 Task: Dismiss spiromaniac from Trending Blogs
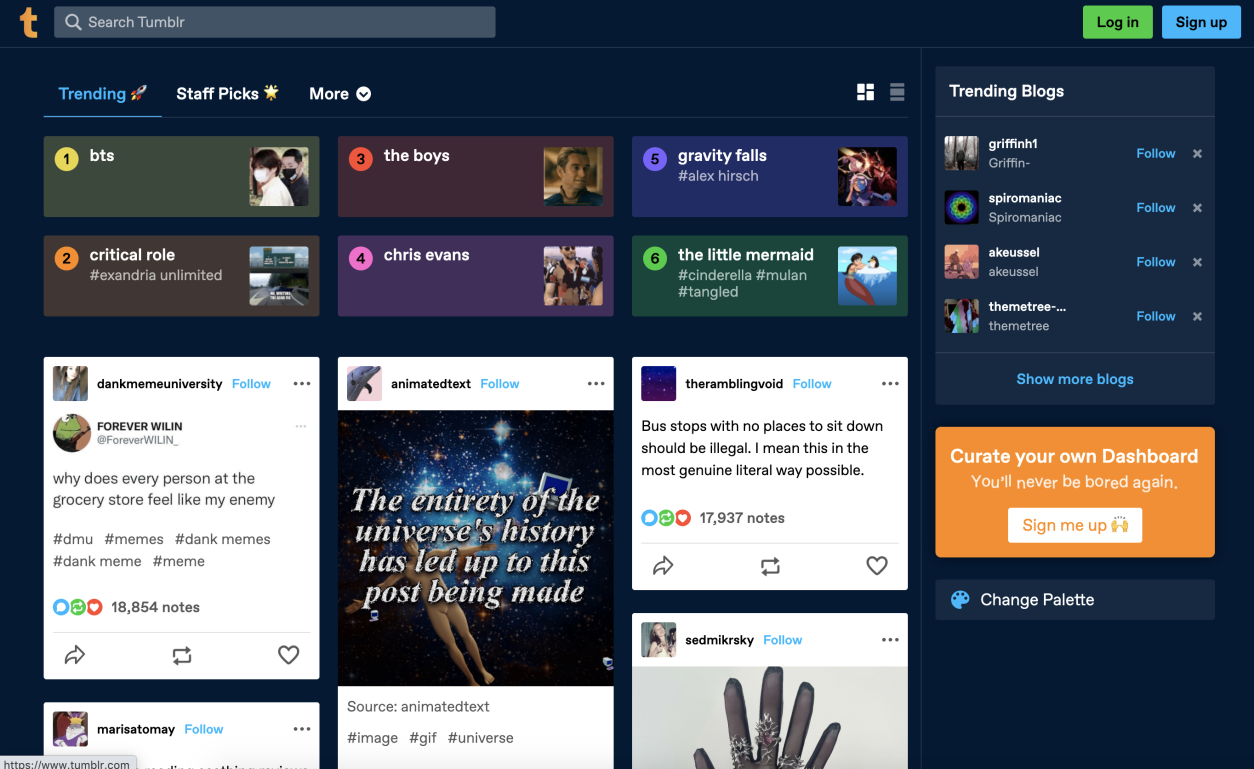pos(1197,208)
